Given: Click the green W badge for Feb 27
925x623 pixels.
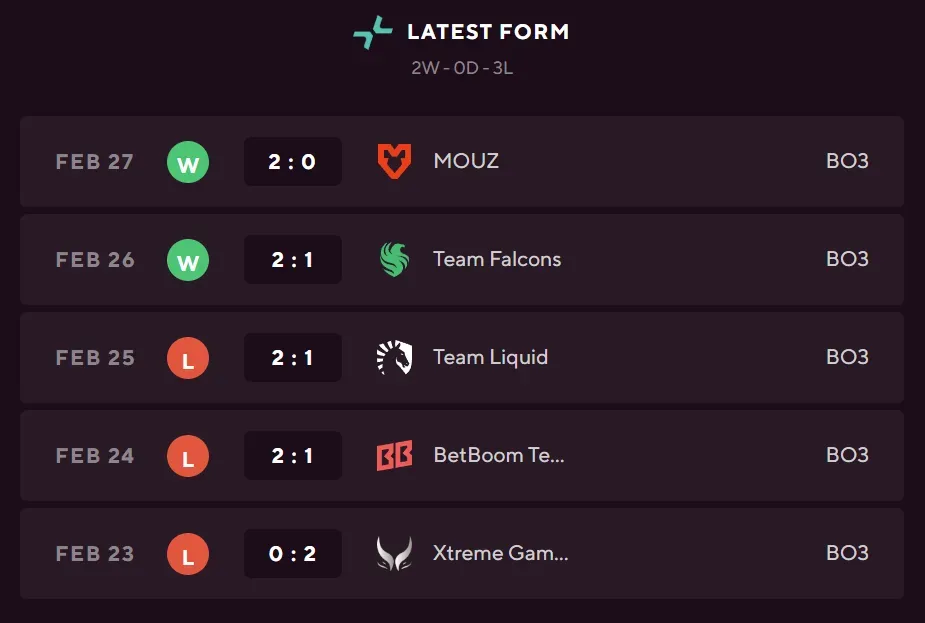Looking at the screenshot, I should (x=188, y=162).
